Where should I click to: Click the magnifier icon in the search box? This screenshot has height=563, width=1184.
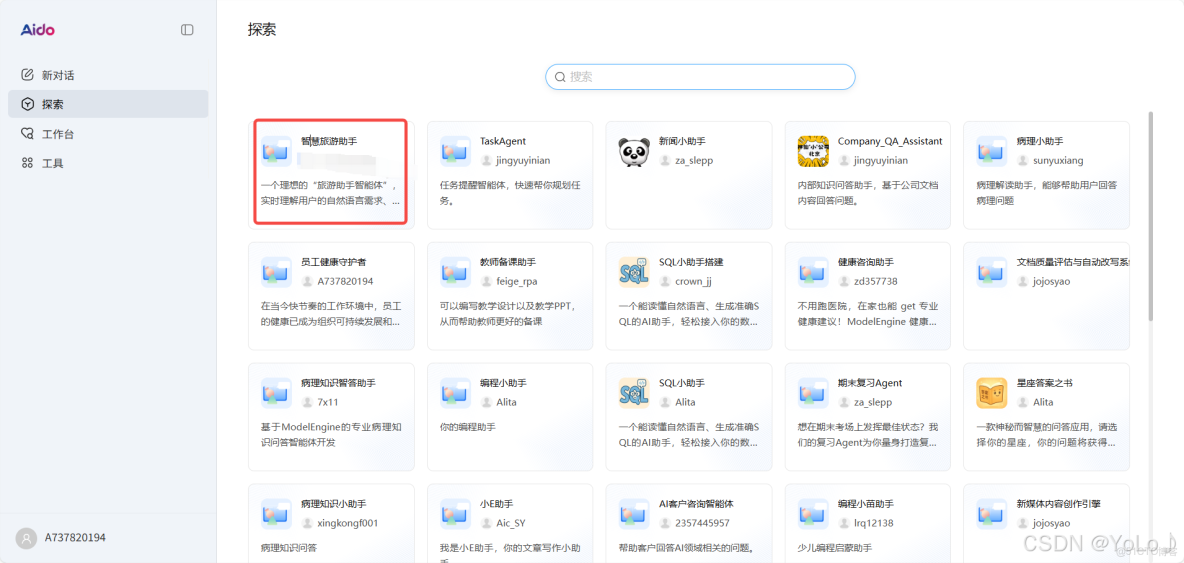[x=560, y=76]
